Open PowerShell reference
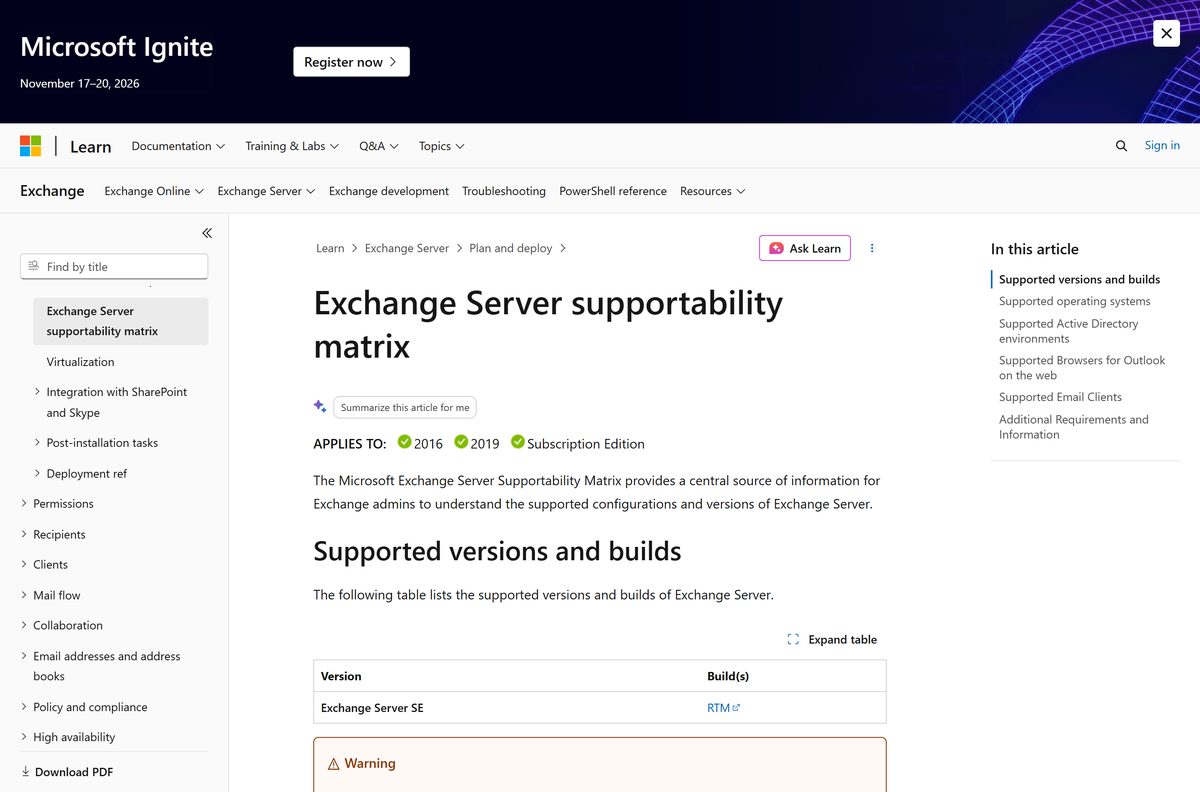 613,191
